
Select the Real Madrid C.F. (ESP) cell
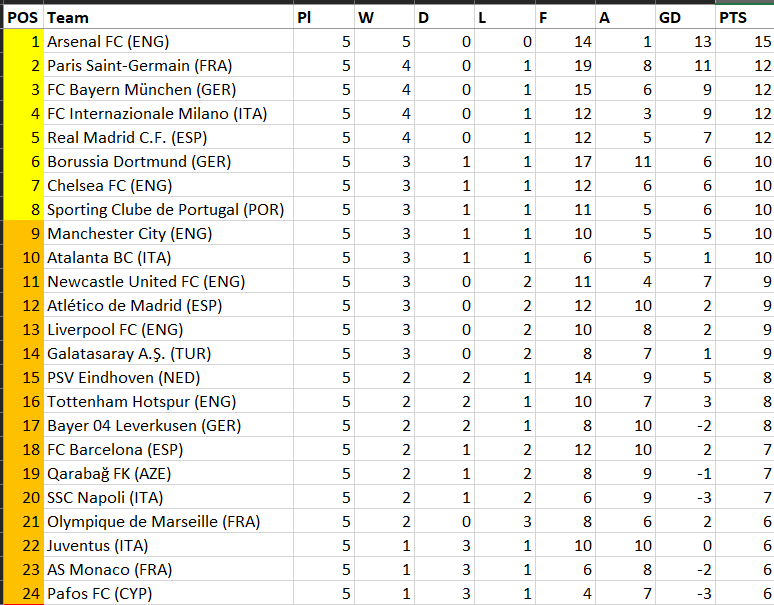point(168,137)
